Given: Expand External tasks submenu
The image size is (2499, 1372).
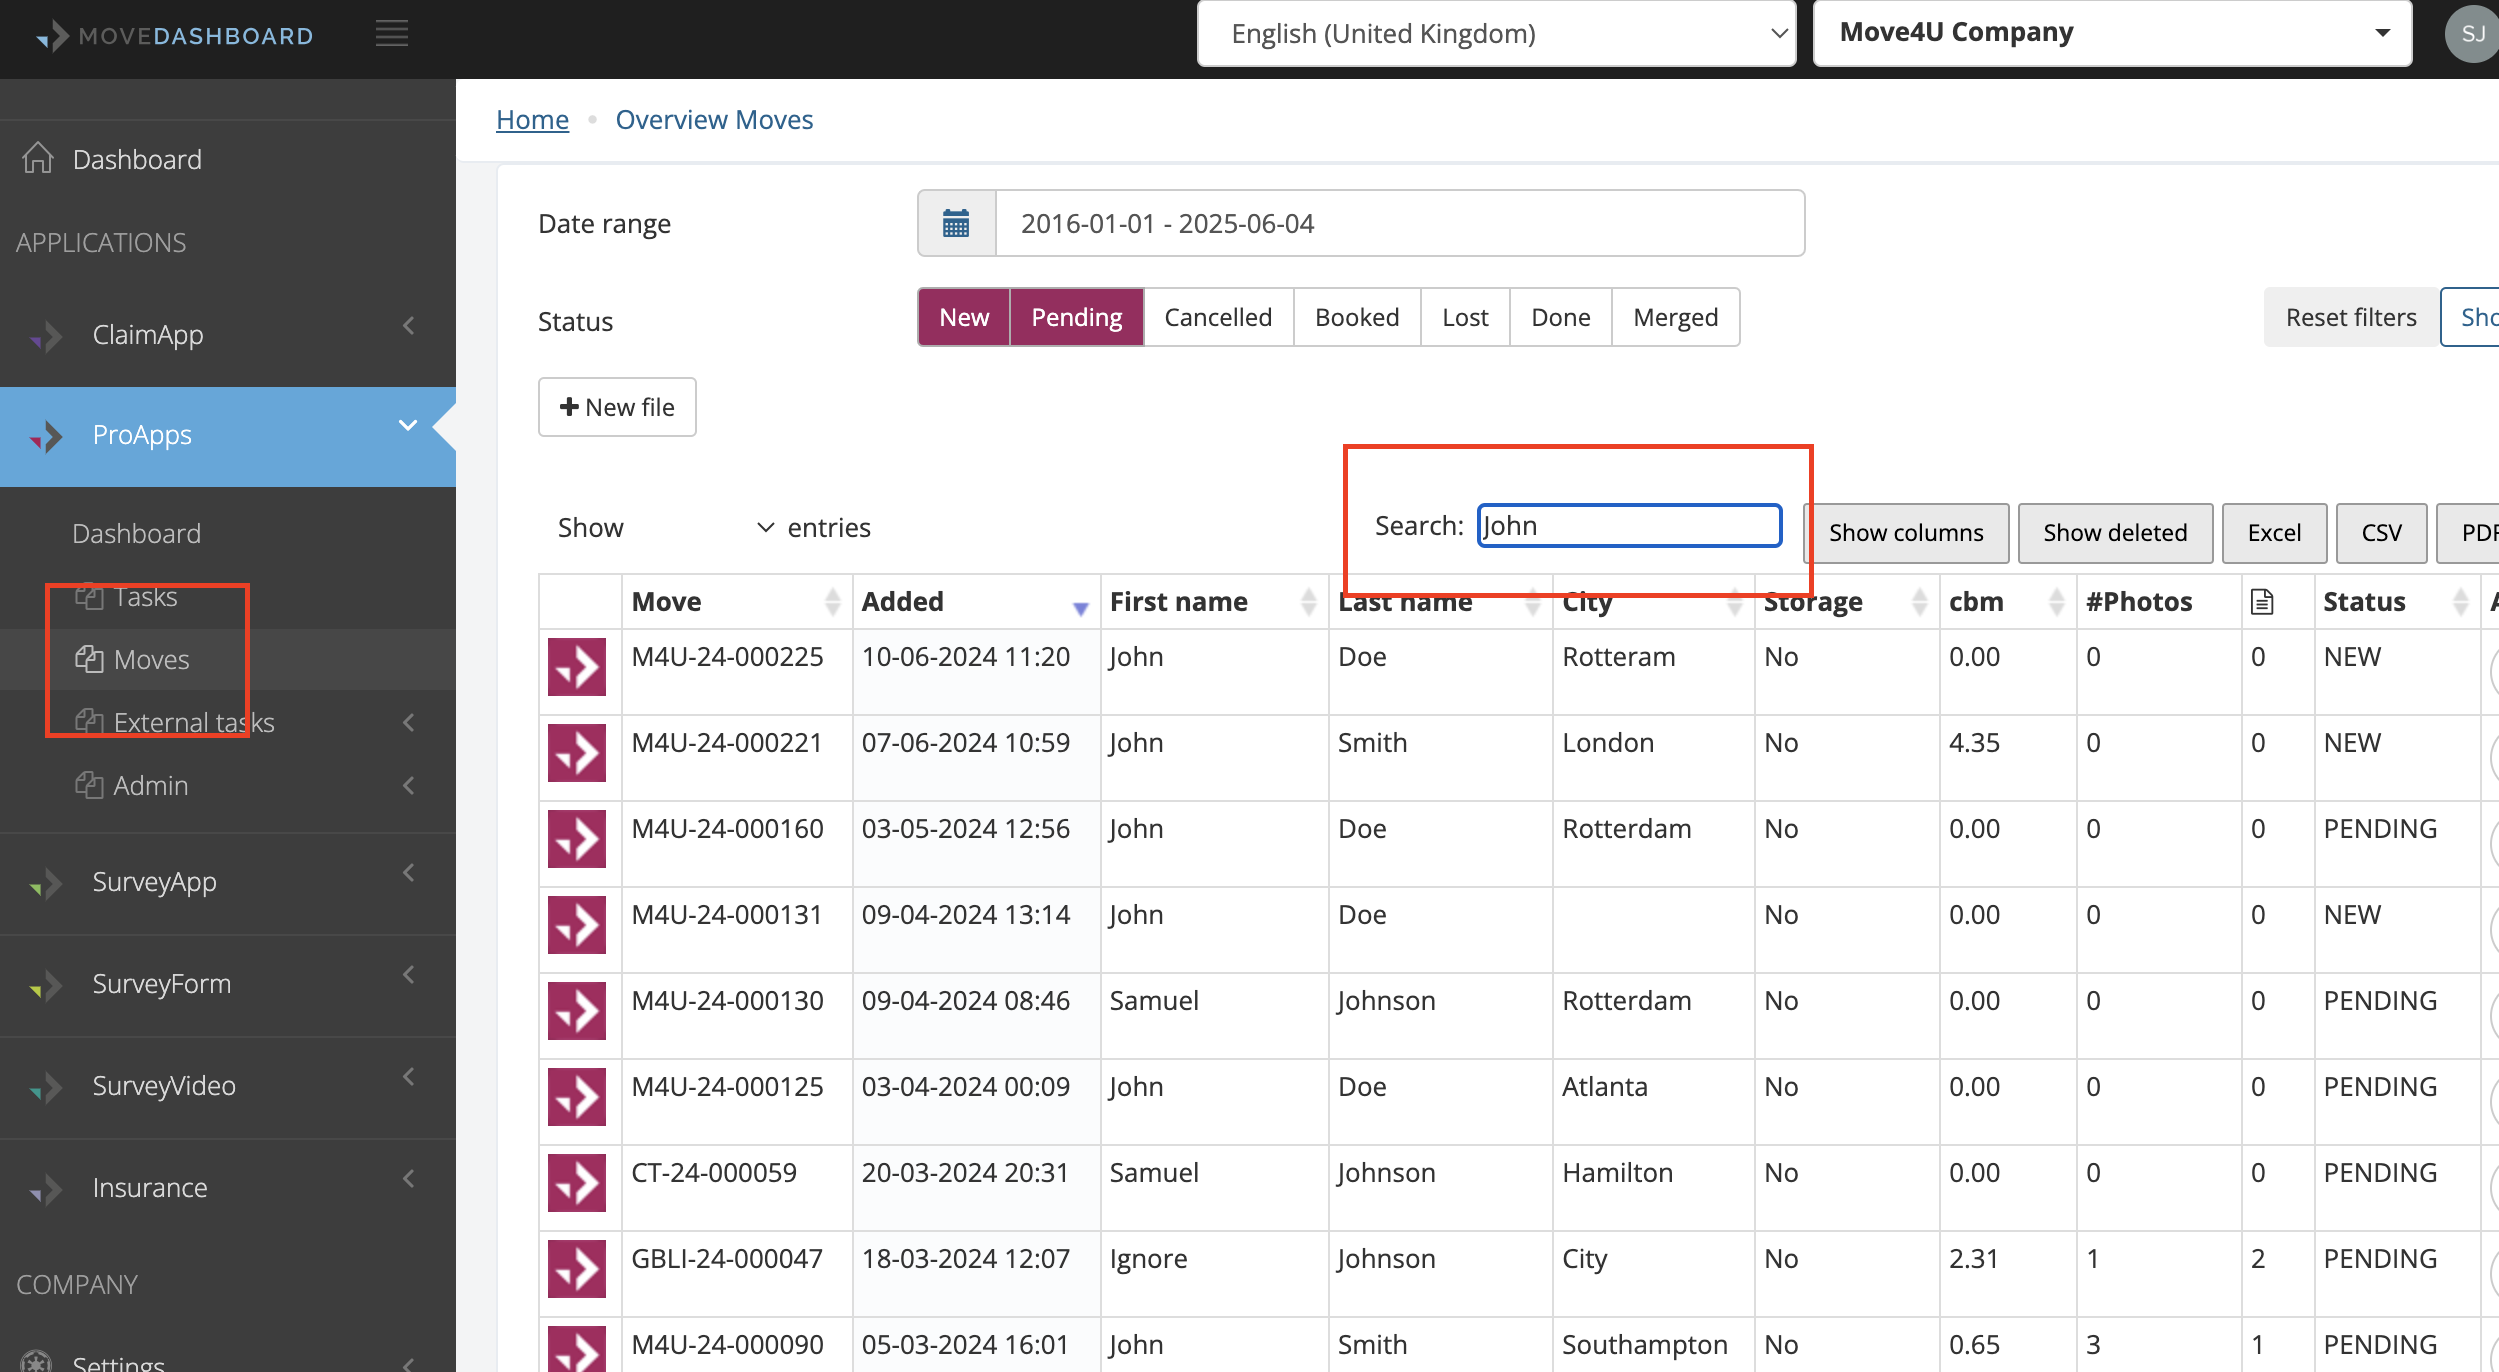Looking at the screenshot, I should [x=408, y=722].
